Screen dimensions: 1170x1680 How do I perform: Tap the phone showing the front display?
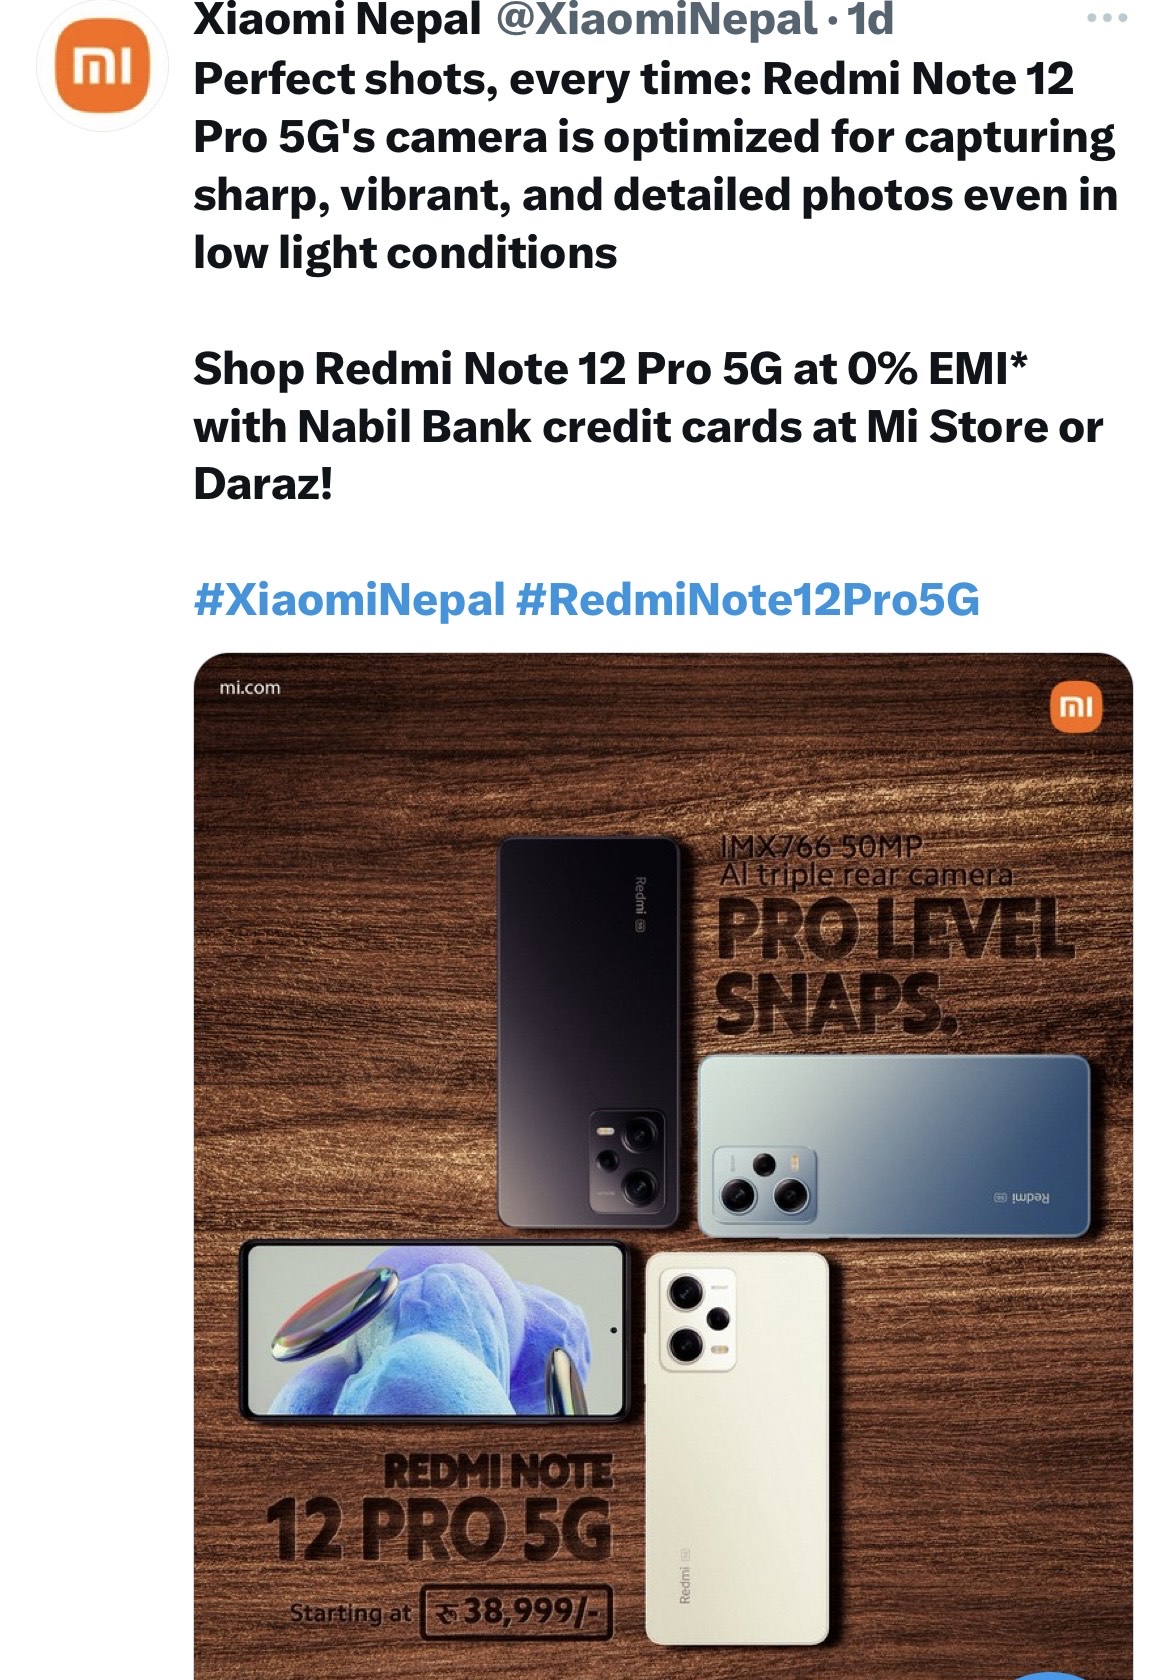435,1330
